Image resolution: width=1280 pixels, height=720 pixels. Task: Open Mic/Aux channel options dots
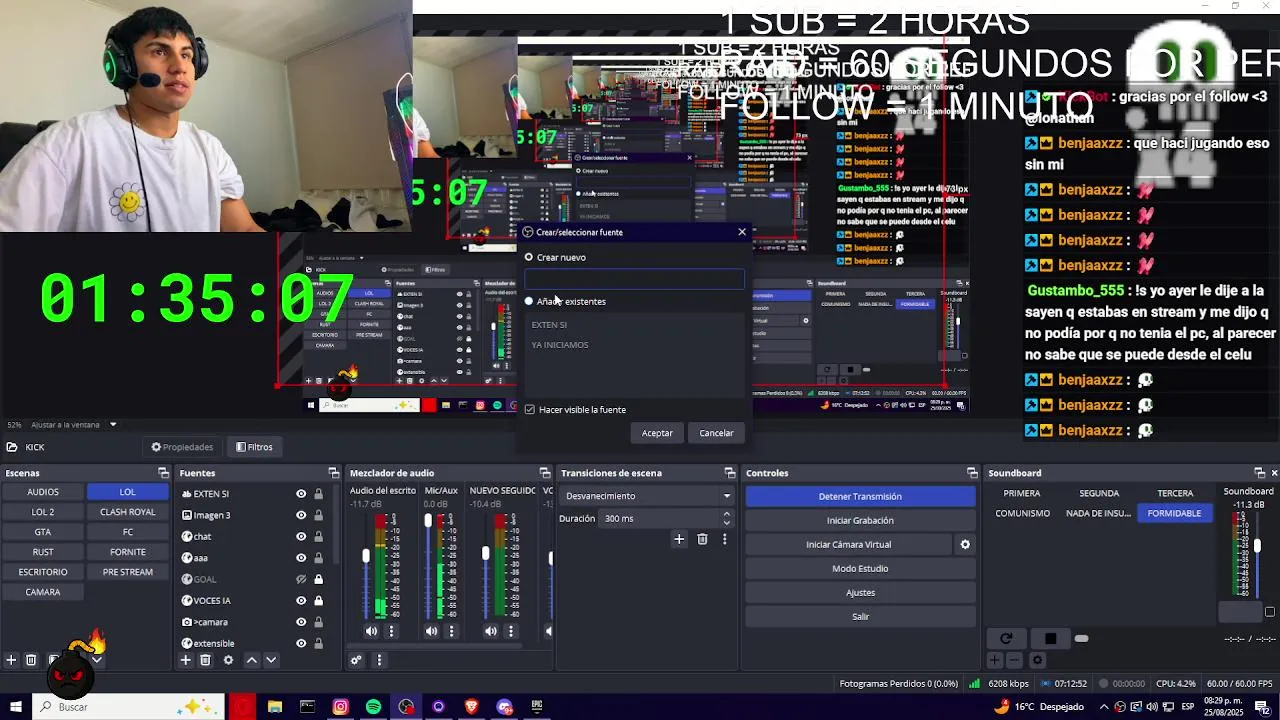[451, 631]
